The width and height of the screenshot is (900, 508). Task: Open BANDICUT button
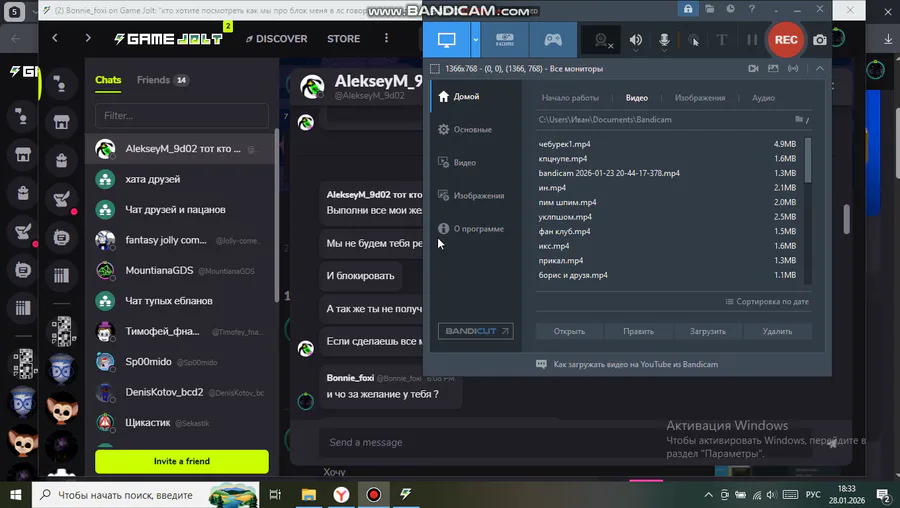tap(475, 331)
